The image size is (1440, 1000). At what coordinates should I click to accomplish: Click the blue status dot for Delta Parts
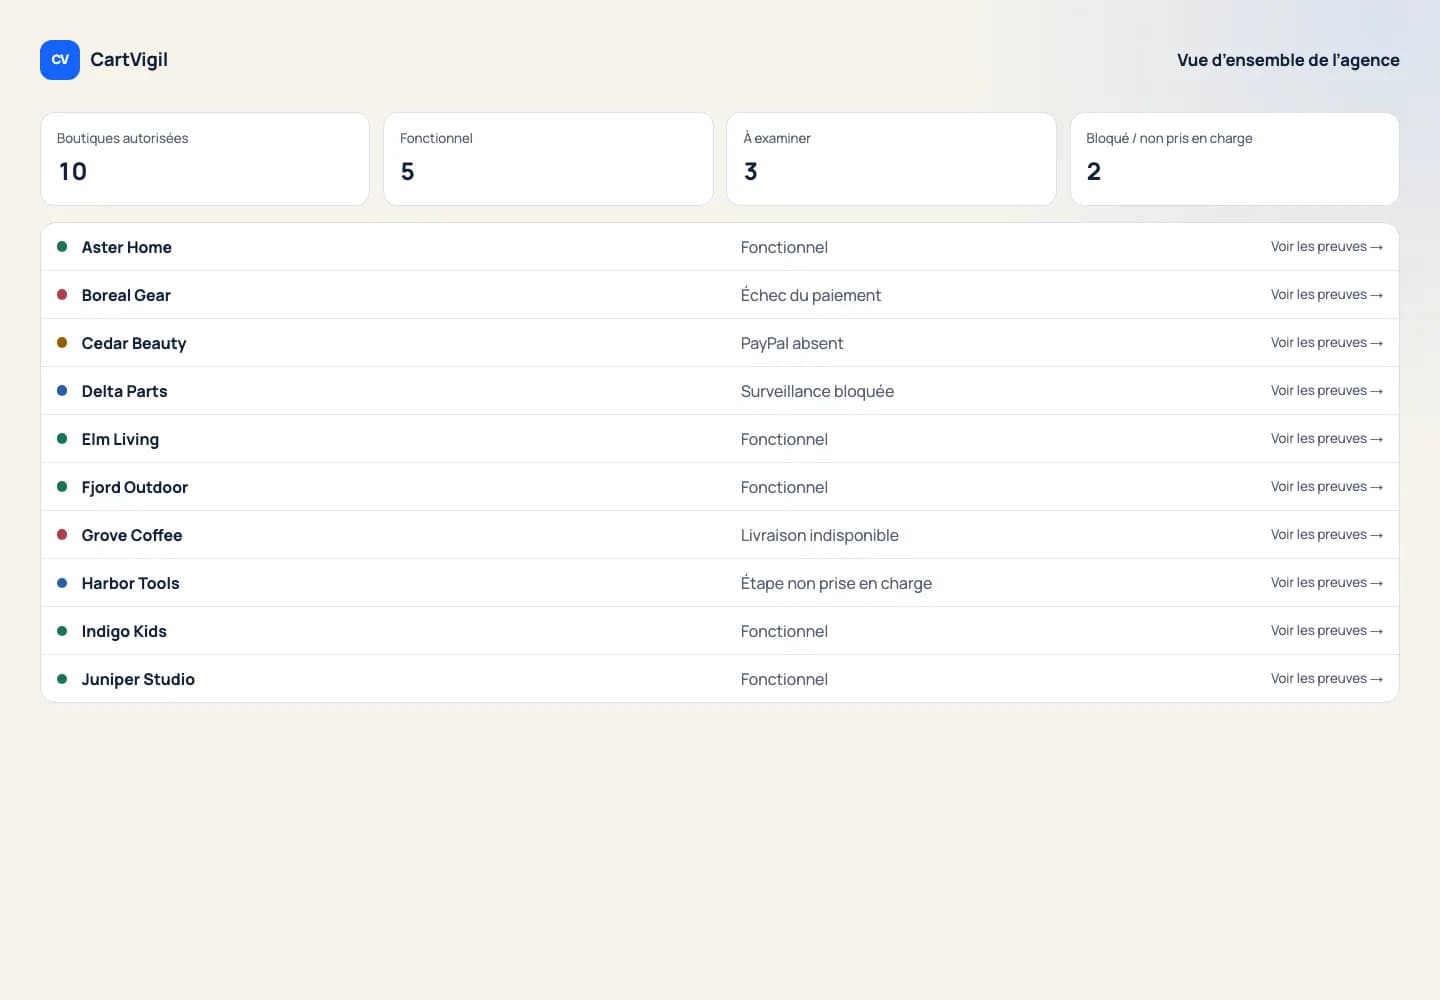click(62, 390)
